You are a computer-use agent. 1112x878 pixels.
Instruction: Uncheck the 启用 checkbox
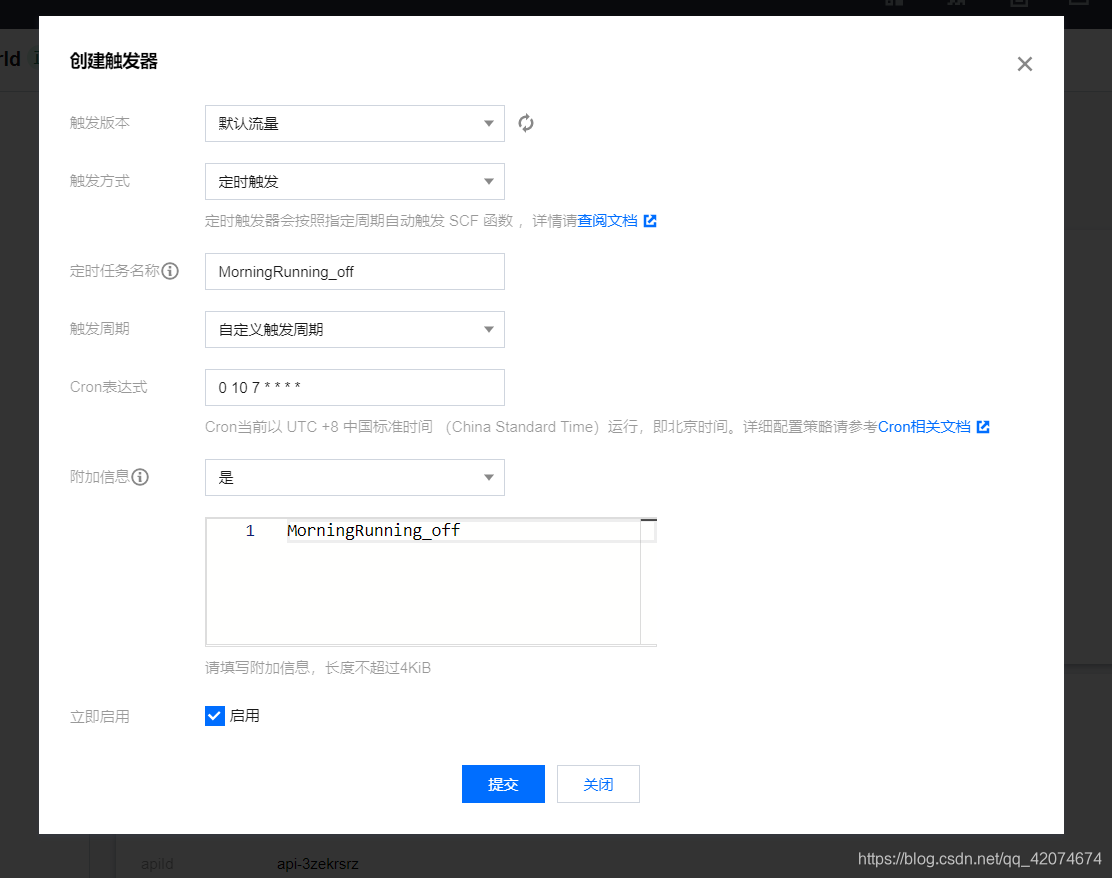pos(214,715)
